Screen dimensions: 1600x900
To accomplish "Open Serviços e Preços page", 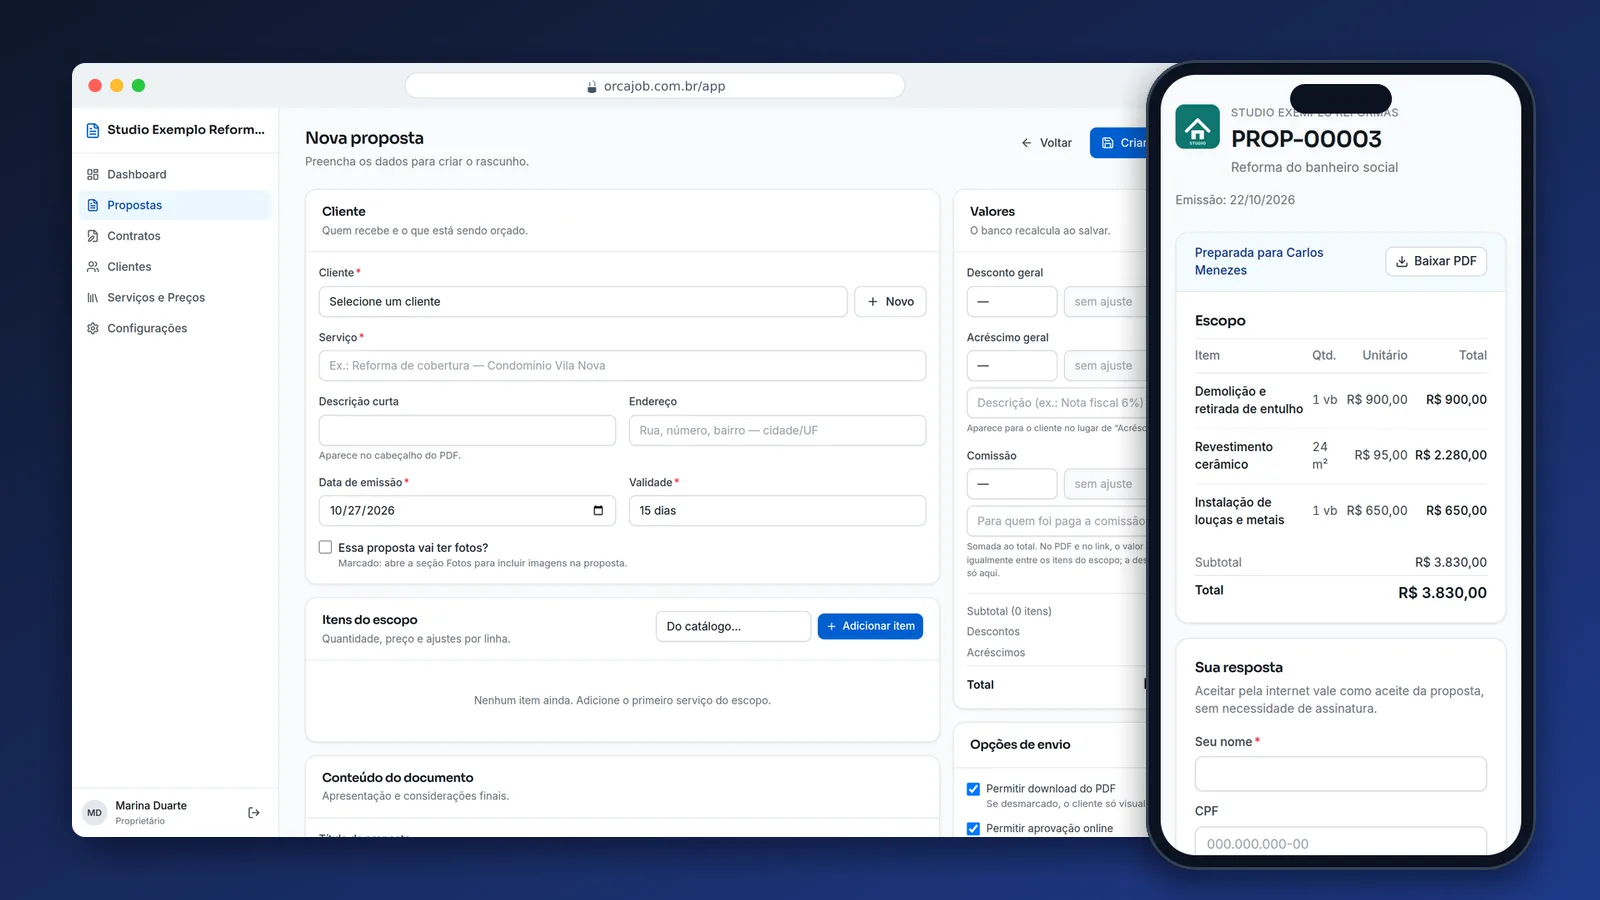I will (x=175, y=298).
